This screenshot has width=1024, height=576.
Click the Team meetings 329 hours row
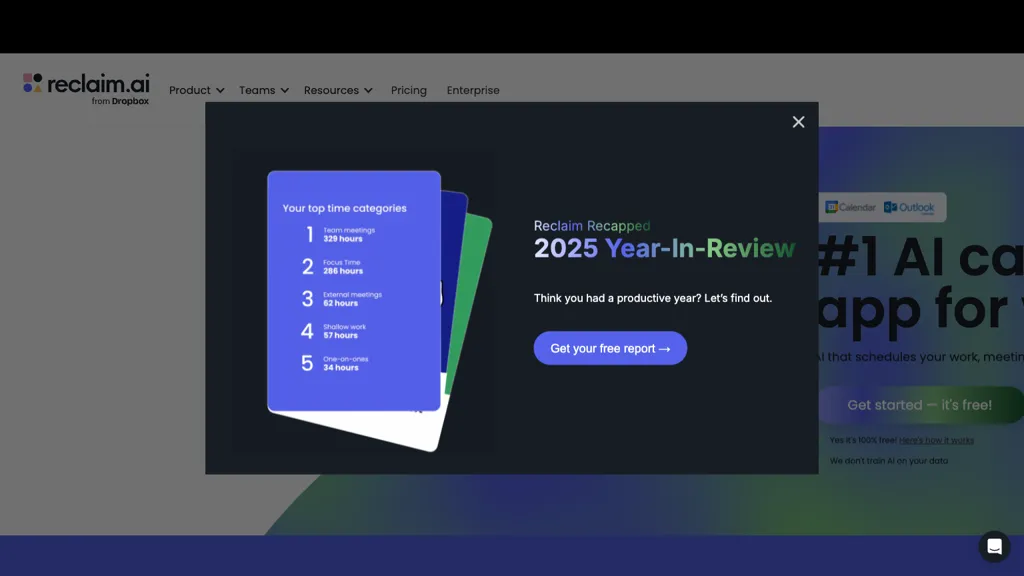[340, 234]
